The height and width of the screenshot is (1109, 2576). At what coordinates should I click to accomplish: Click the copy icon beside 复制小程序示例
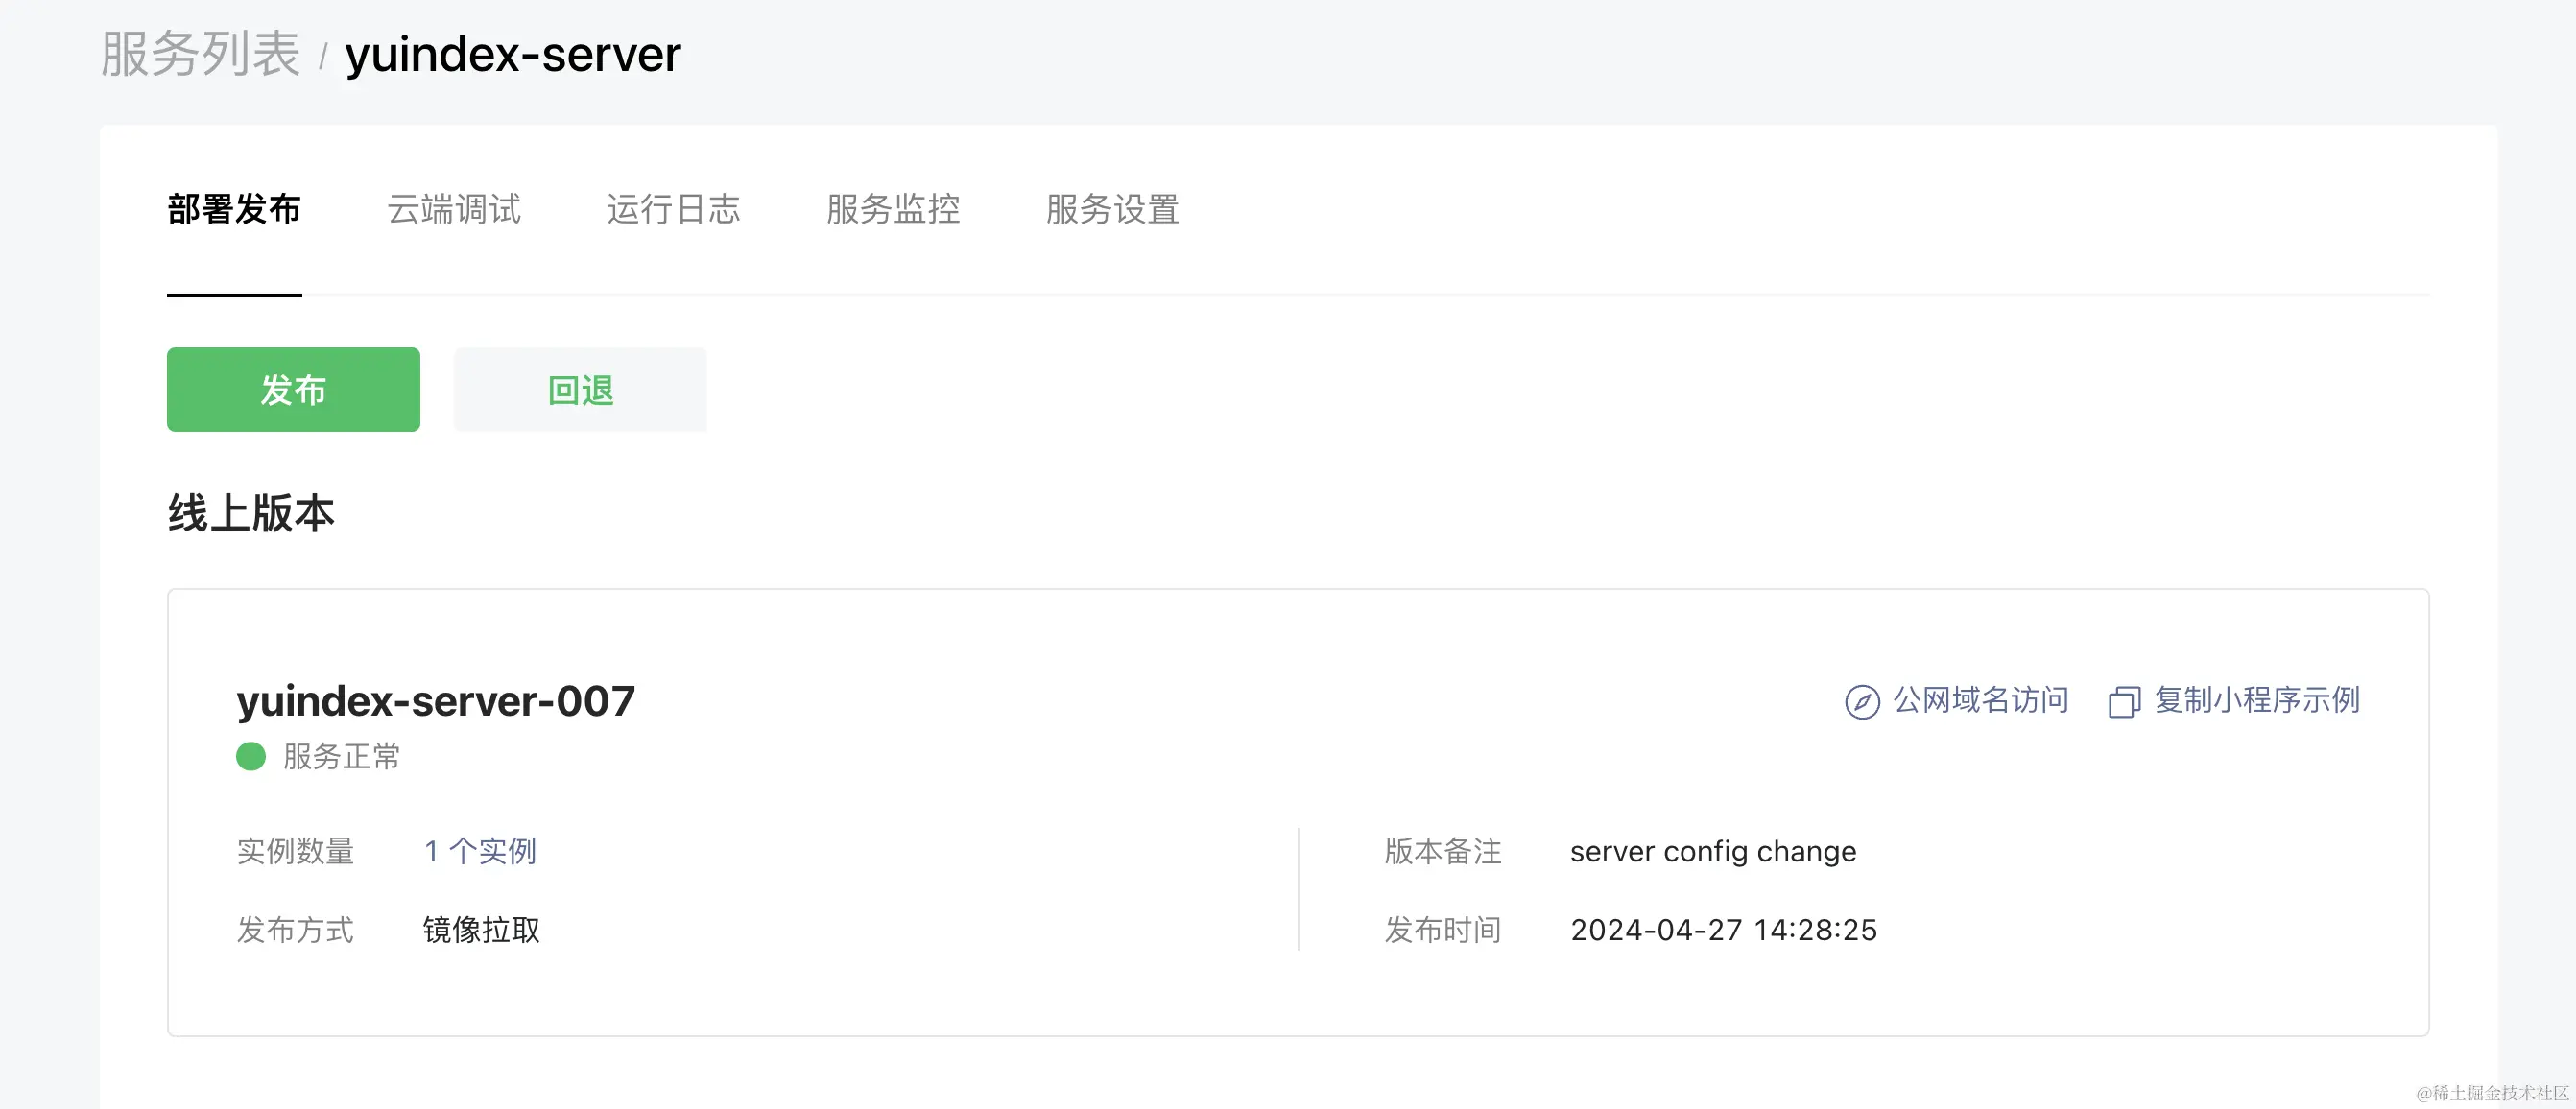coord(2123,701)
